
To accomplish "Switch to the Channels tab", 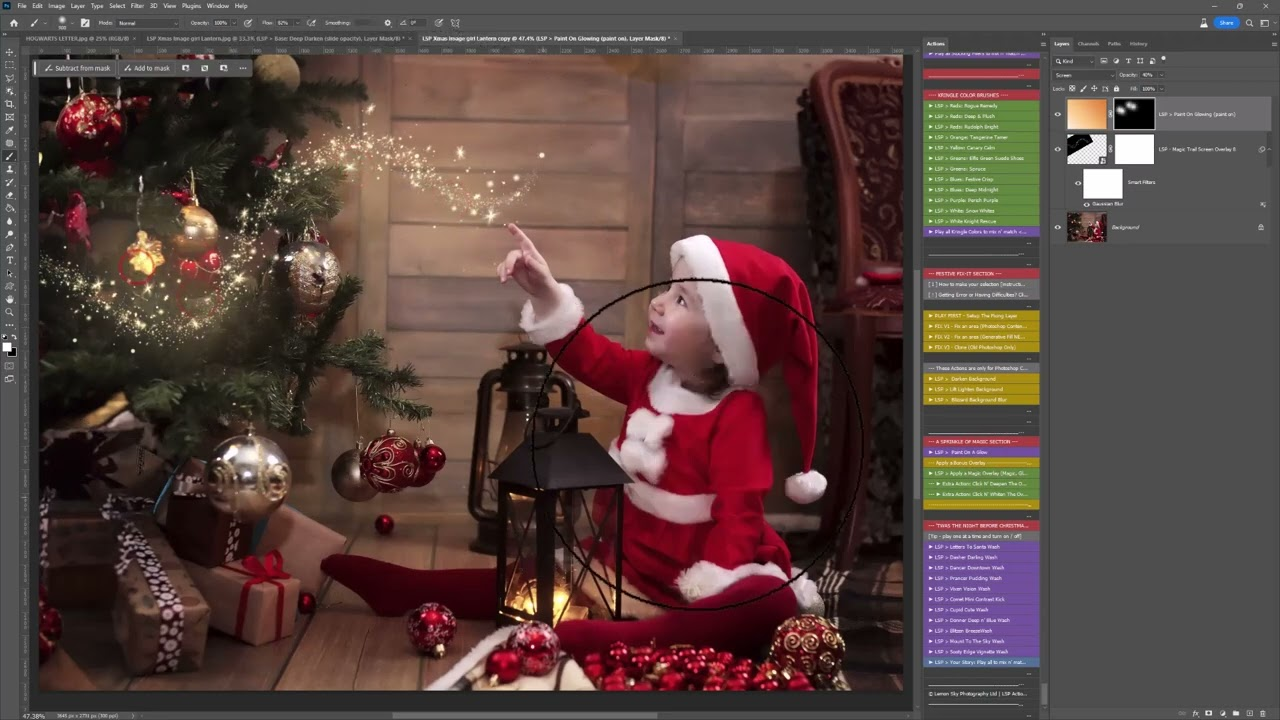I will [x=1088, y=44].
